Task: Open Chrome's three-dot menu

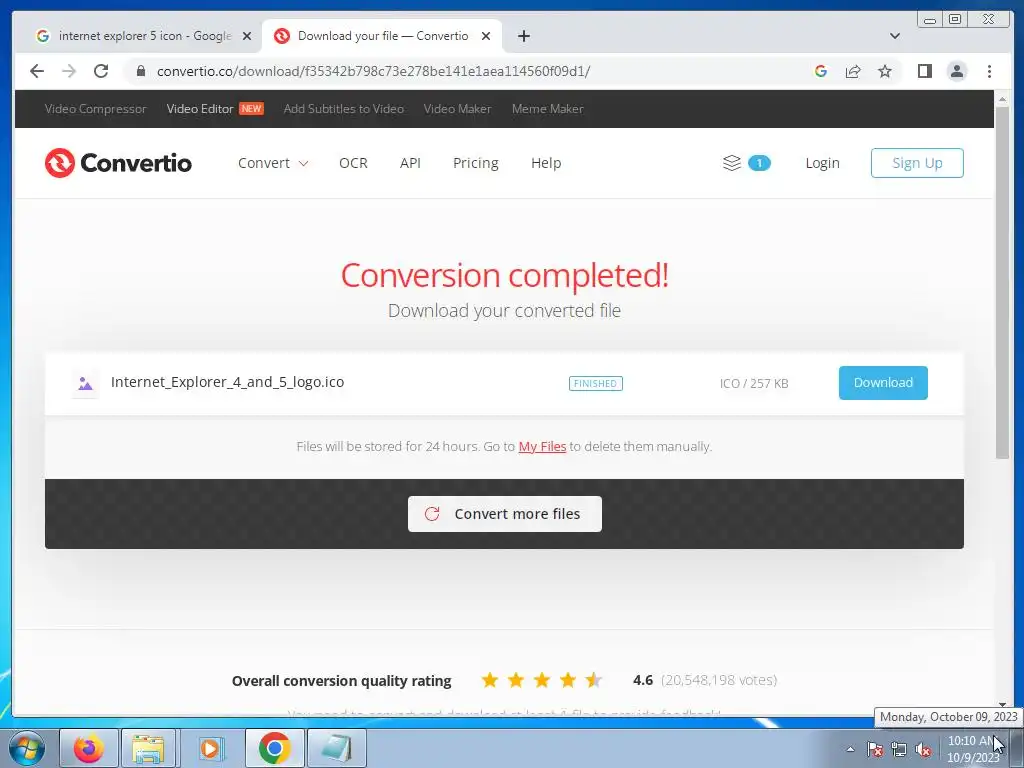Action: point(989,71)
